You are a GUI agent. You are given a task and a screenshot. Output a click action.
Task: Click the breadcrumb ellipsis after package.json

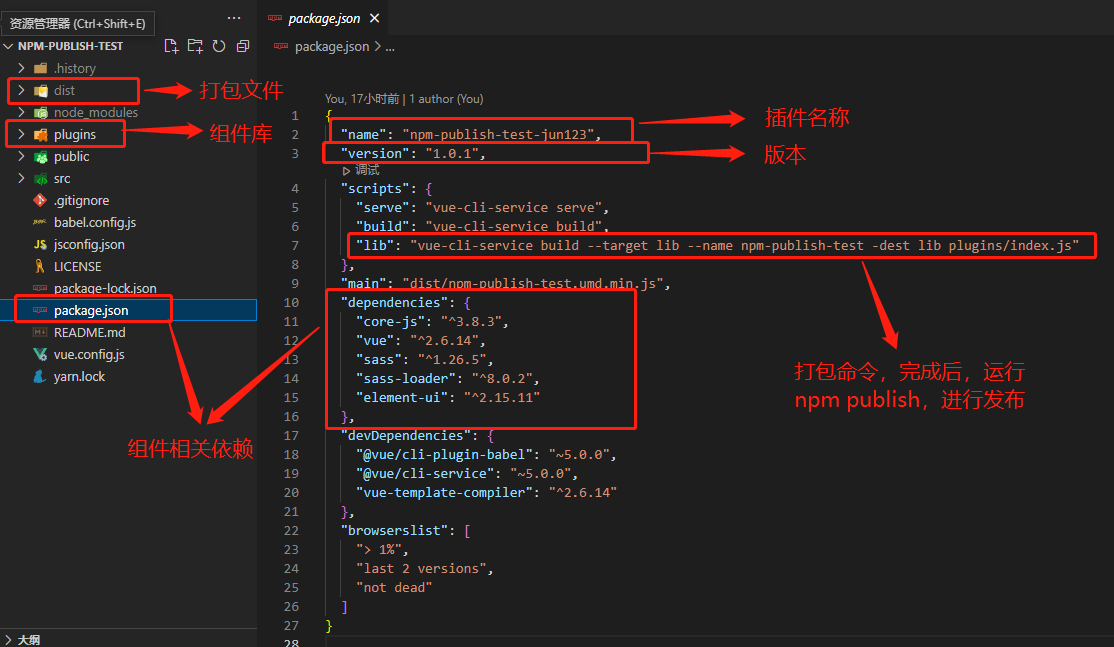tap(389, 47)
